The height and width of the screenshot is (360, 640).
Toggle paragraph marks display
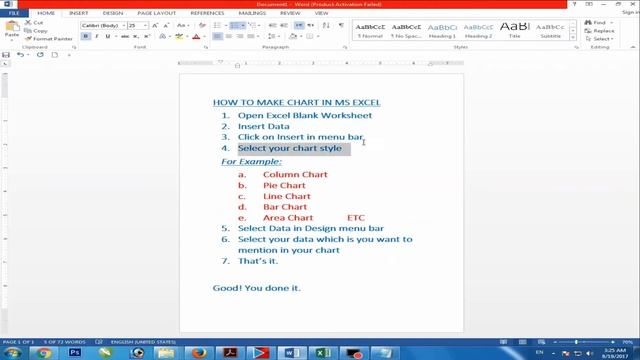[341, 25]
